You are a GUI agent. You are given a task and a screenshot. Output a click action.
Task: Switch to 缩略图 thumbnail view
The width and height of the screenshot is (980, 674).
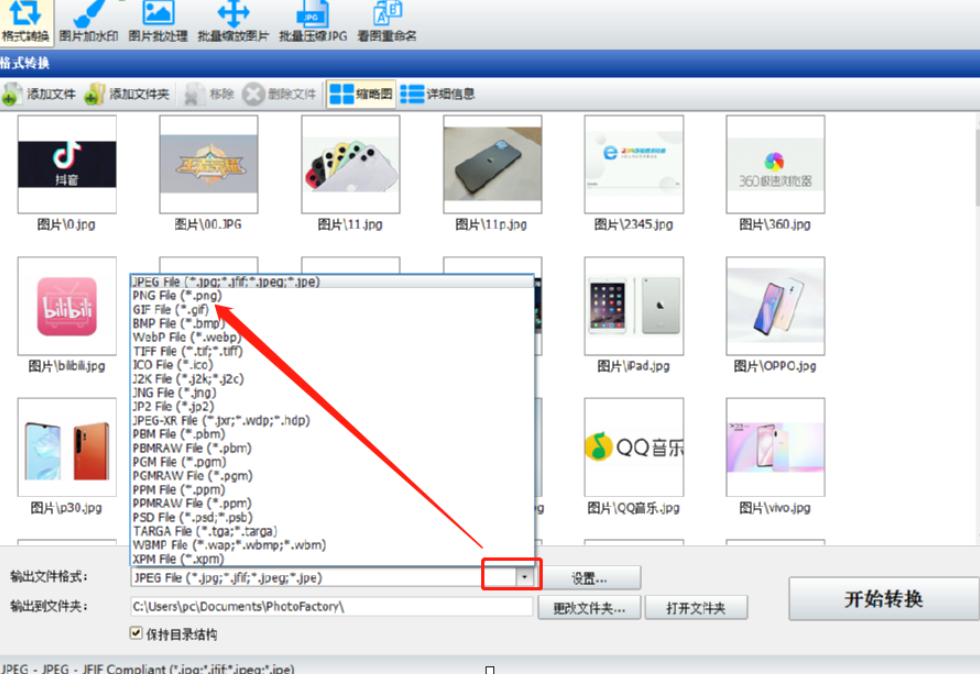click(x=361, y=94)
